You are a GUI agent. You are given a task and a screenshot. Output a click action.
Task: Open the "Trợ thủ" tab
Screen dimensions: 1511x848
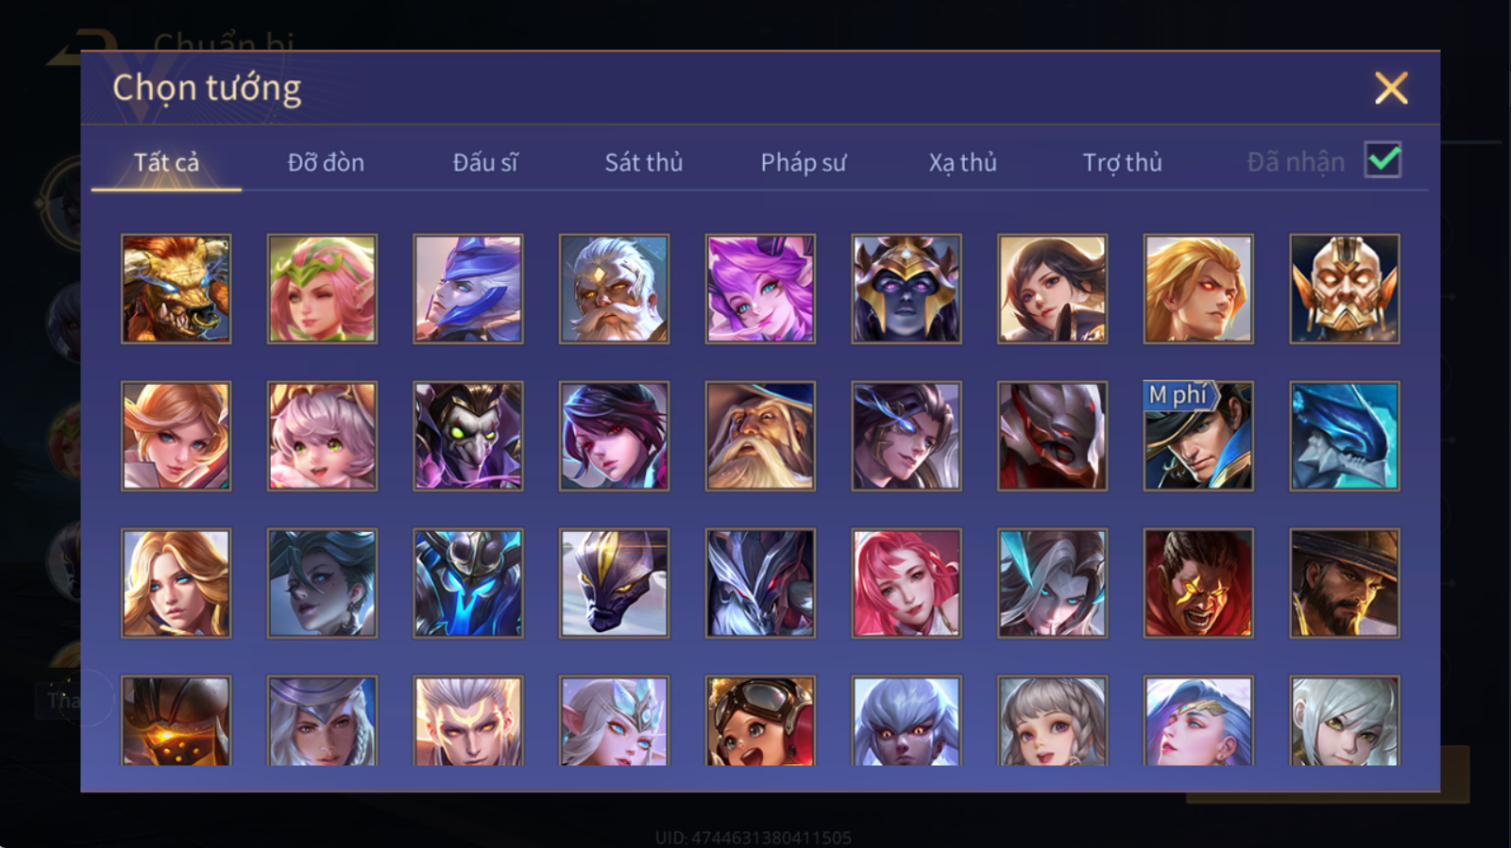(x=1122, y=162)
